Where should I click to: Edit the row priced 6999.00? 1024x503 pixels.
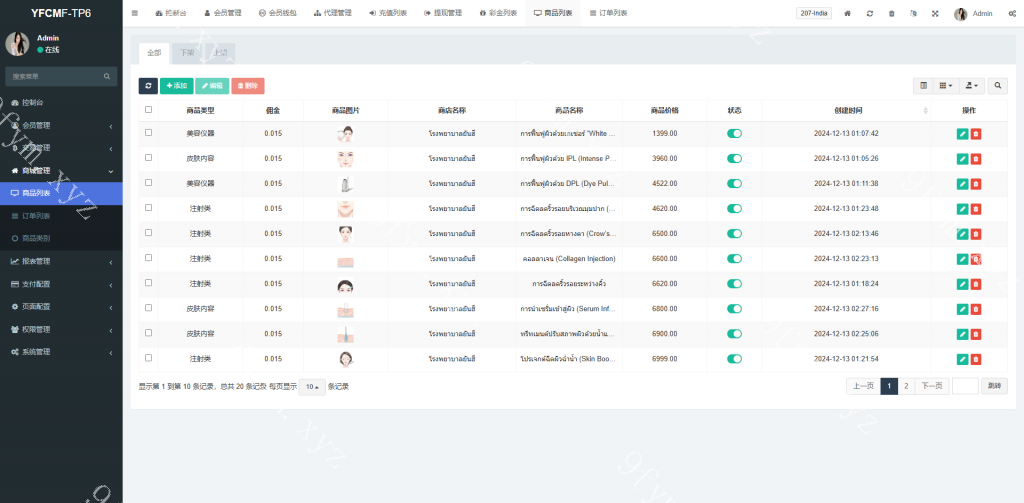click(962, 359)
